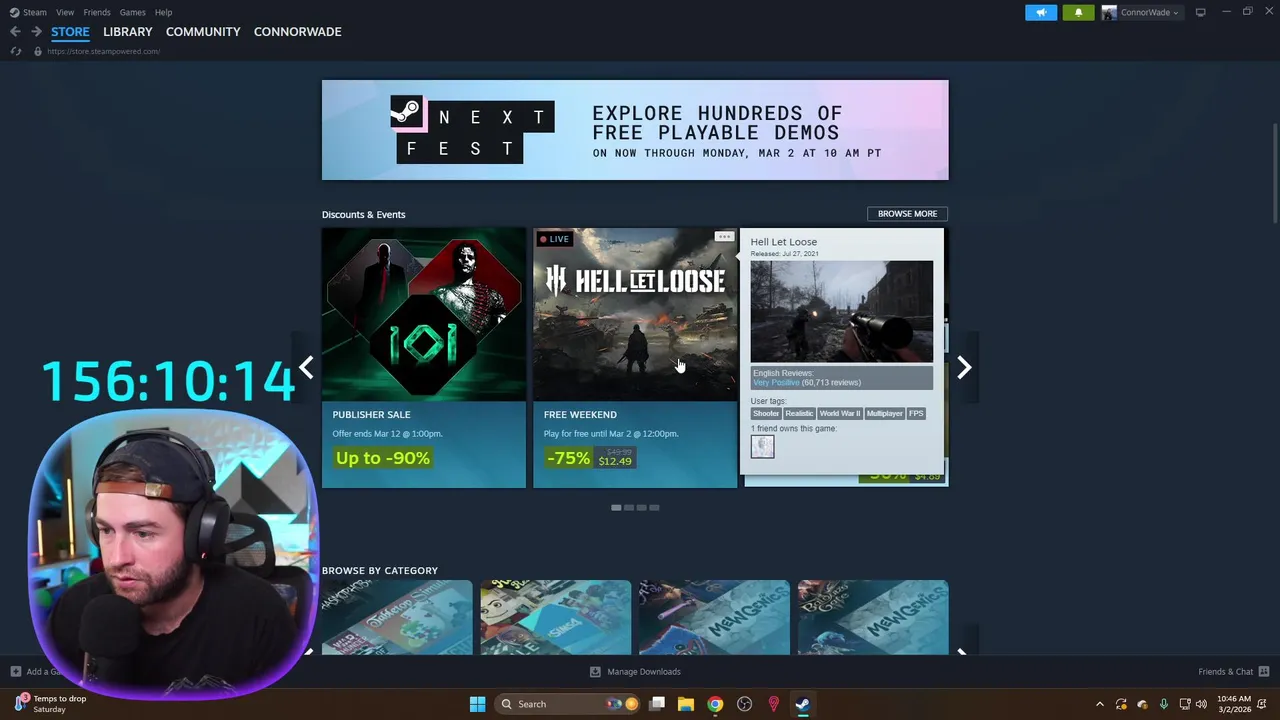Click the BROWSE MORE button
1280x720 pixels.
tap(907, 214)
